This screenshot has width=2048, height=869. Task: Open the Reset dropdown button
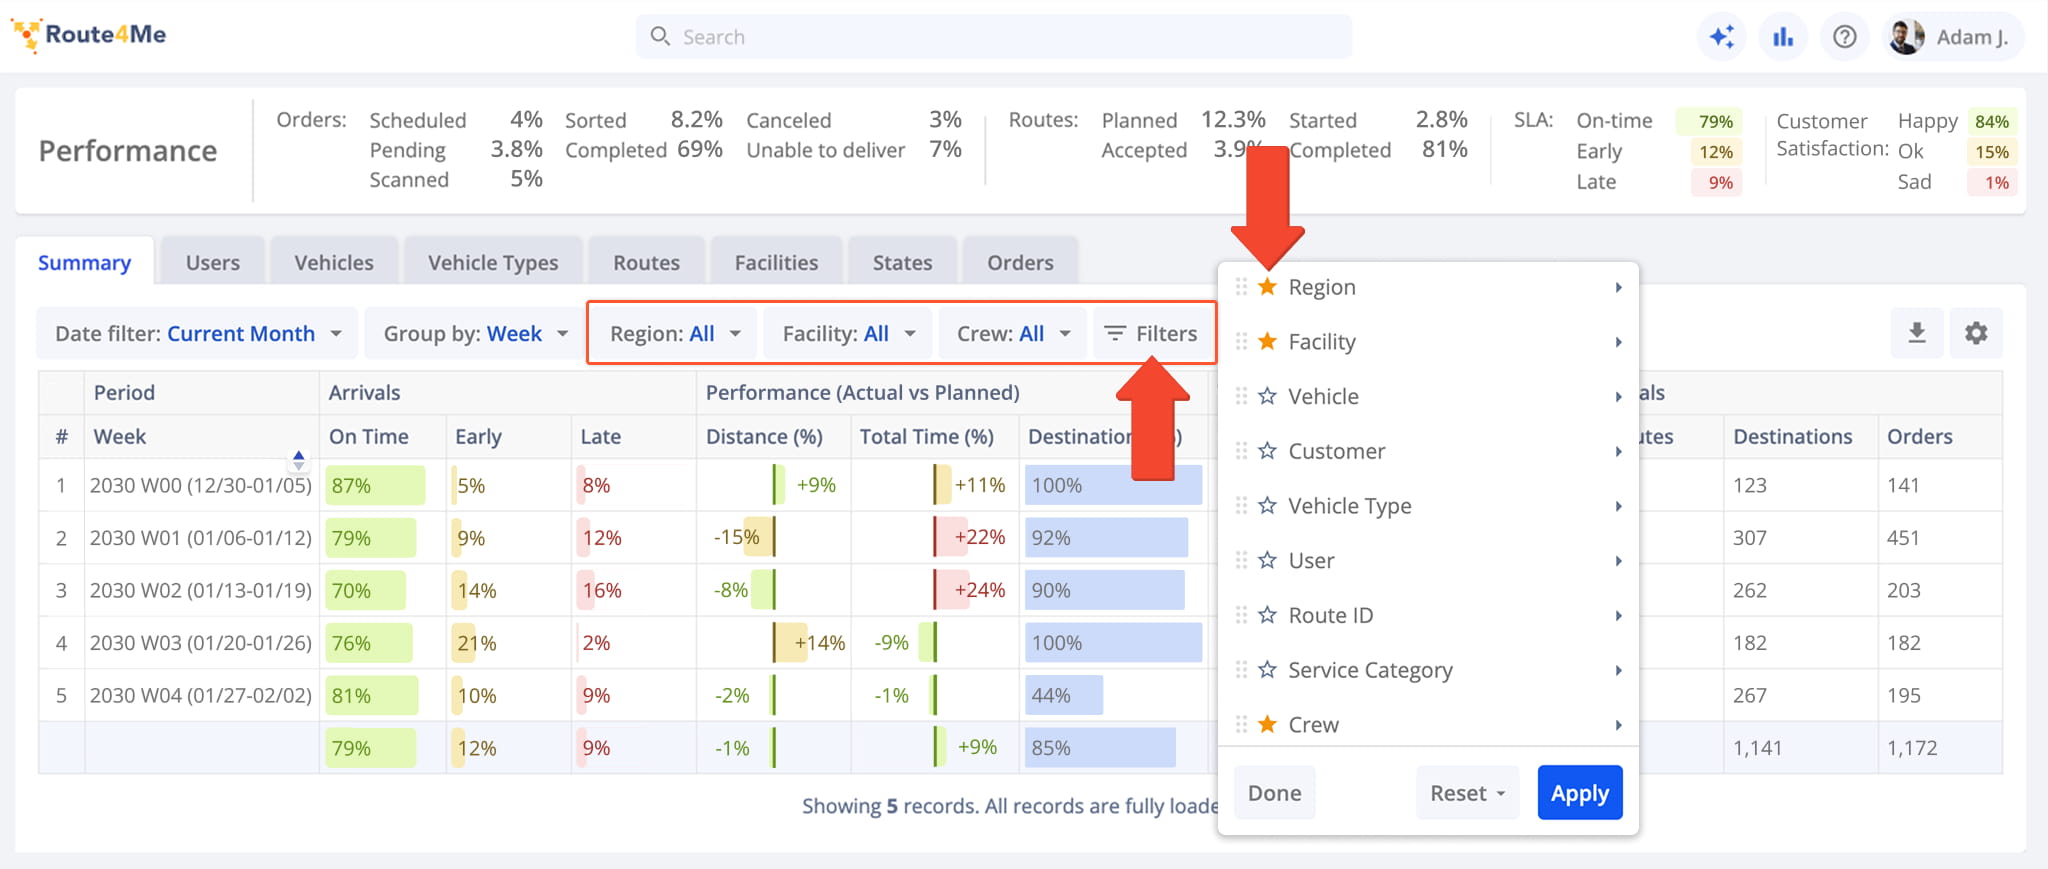coord(1467,793)
